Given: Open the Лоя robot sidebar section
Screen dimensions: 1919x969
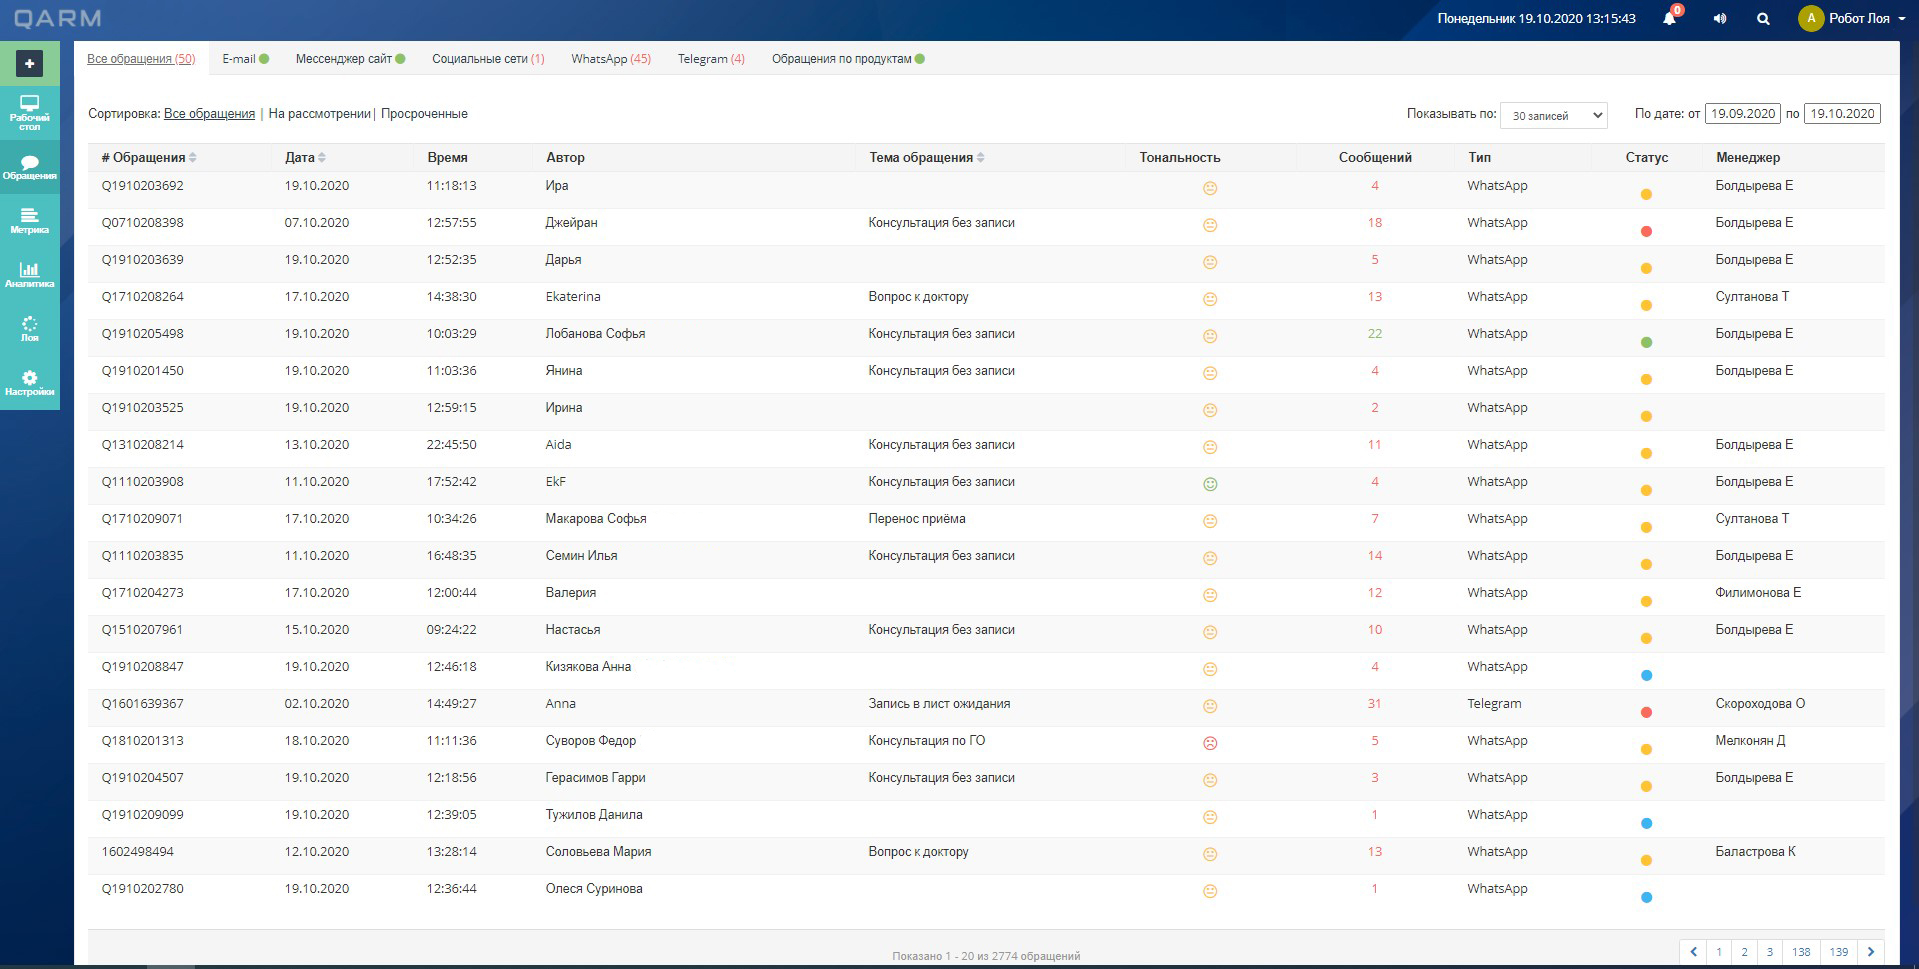Looking at the screenshot, I should tap(29, 329).
